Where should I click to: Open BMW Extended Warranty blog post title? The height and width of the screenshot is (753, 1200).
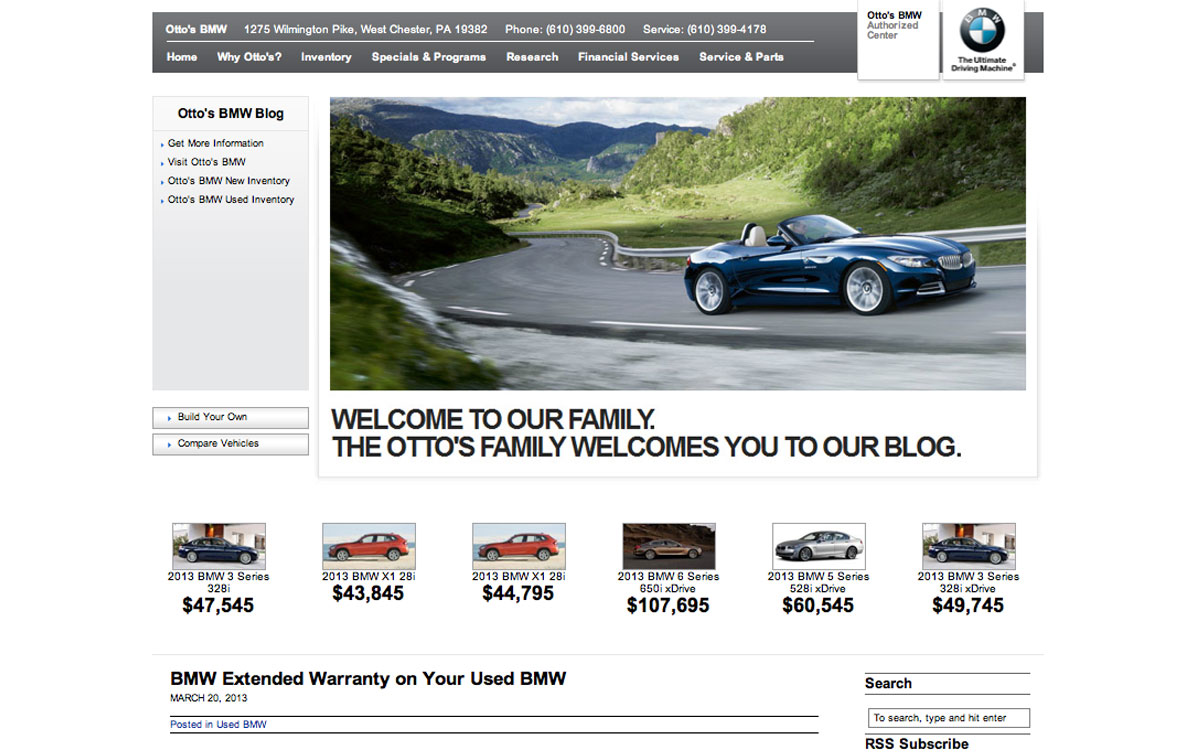(x=368, y=678)
